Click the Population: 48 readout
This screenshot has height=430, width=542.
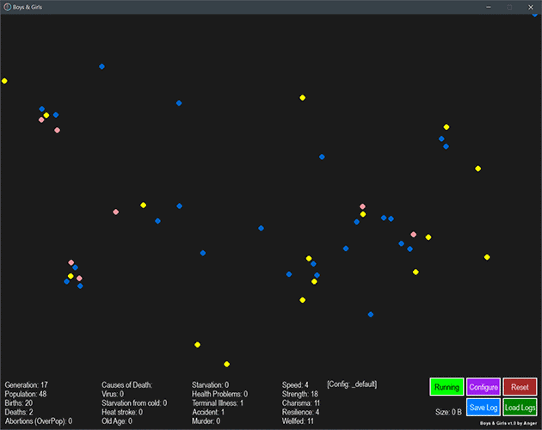26,394
